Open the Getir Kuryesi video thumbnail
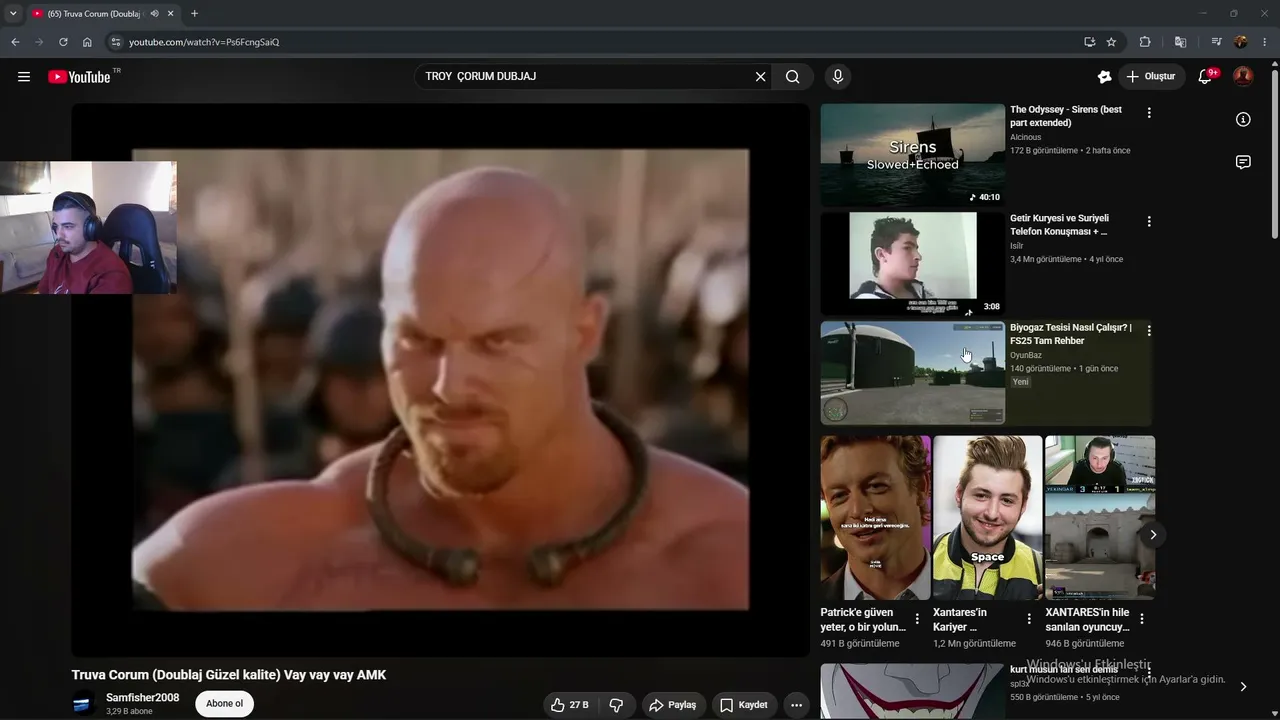This screenshot has height=720, width=1280. point(913,264)
